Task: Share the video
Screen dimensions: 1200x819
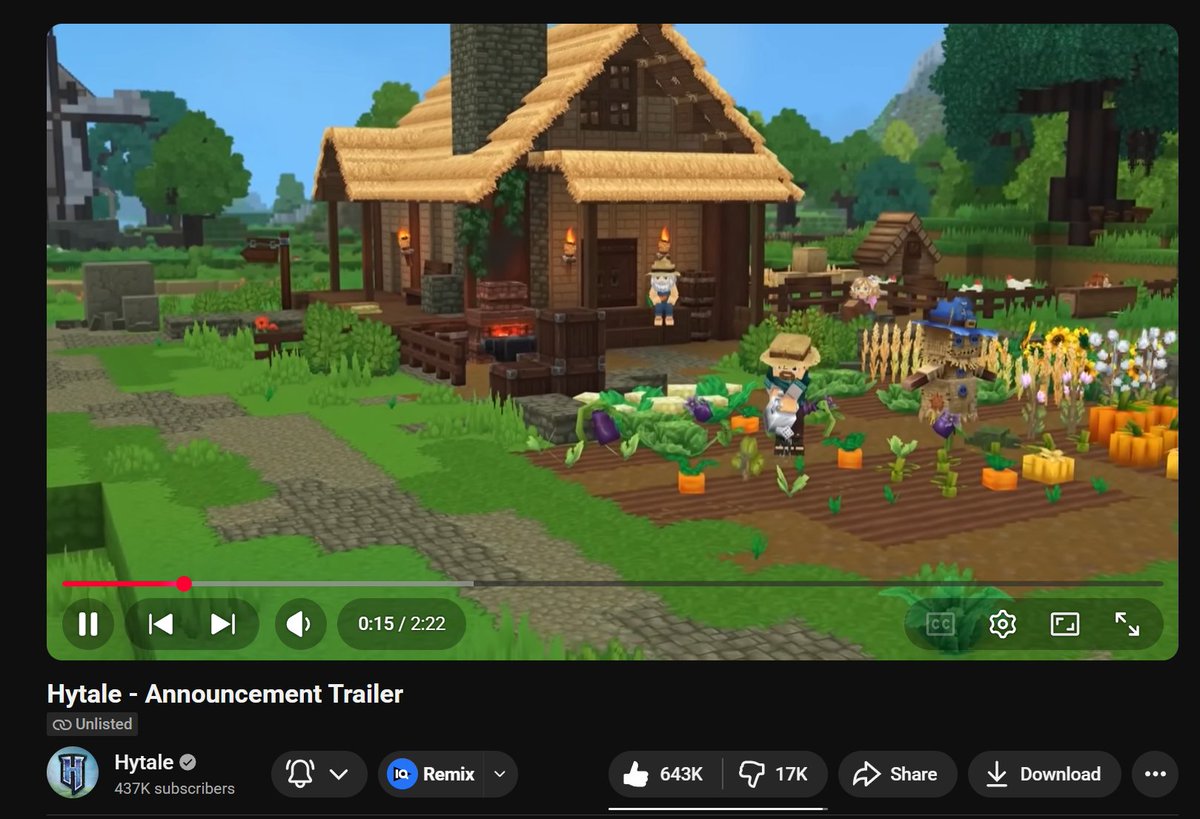Action: point(897,774)
